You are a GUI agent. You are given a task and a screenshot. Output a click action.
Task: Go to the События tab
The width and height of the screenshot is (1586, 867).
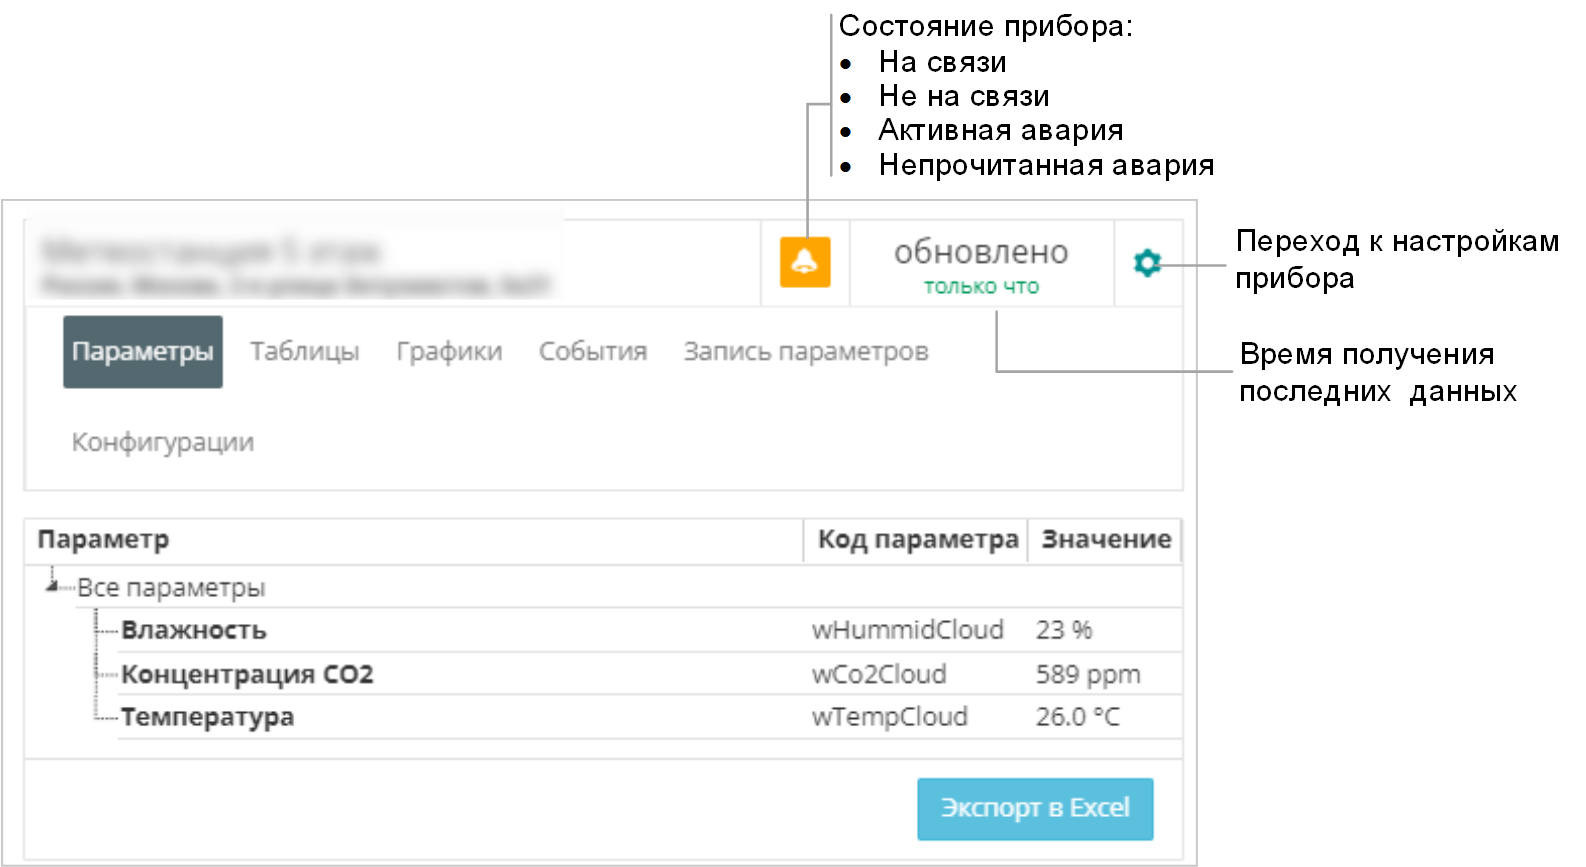click(593, 352)
